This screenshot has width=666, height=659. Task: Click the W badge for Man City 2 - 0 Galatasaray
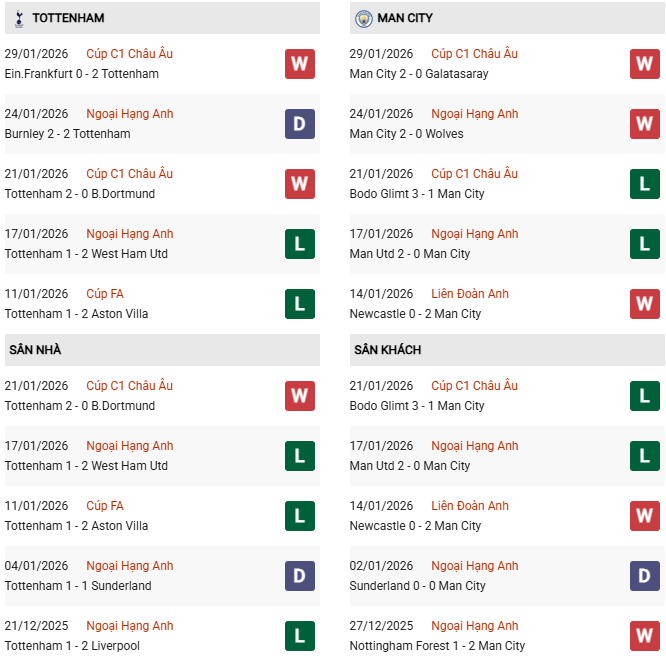pos(644,64)
